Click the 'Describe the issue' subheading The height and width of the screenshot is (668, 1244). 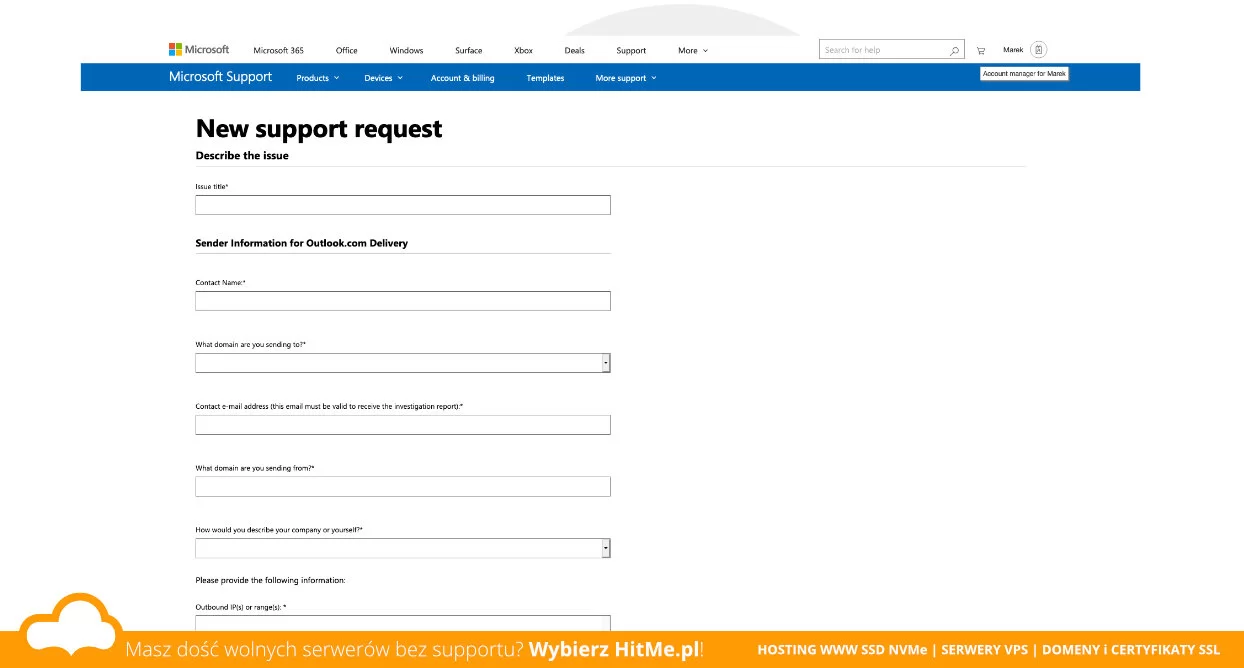[x=242, y=156]
